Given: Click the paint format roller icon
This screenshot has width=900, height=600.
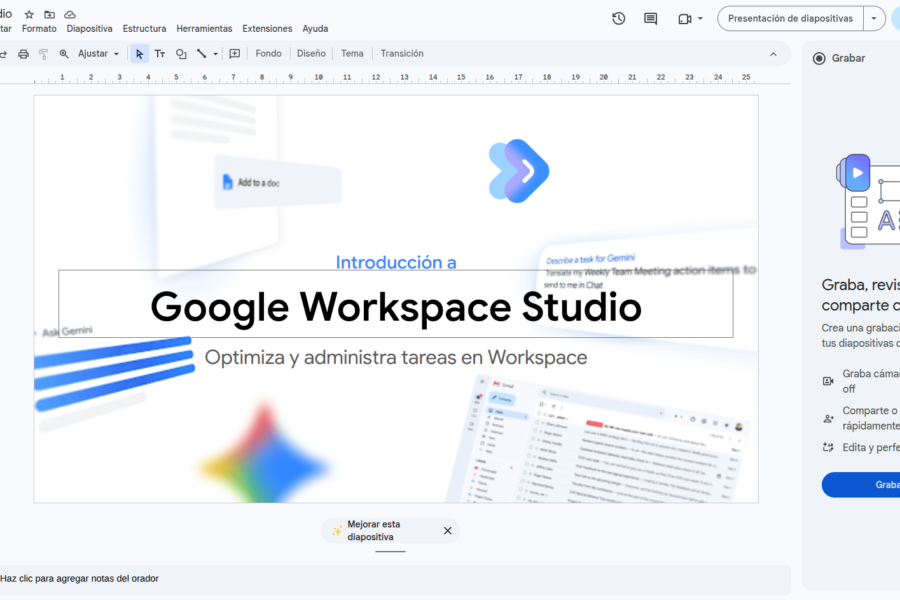Looking at the screenshot, I should coord(43,54).
